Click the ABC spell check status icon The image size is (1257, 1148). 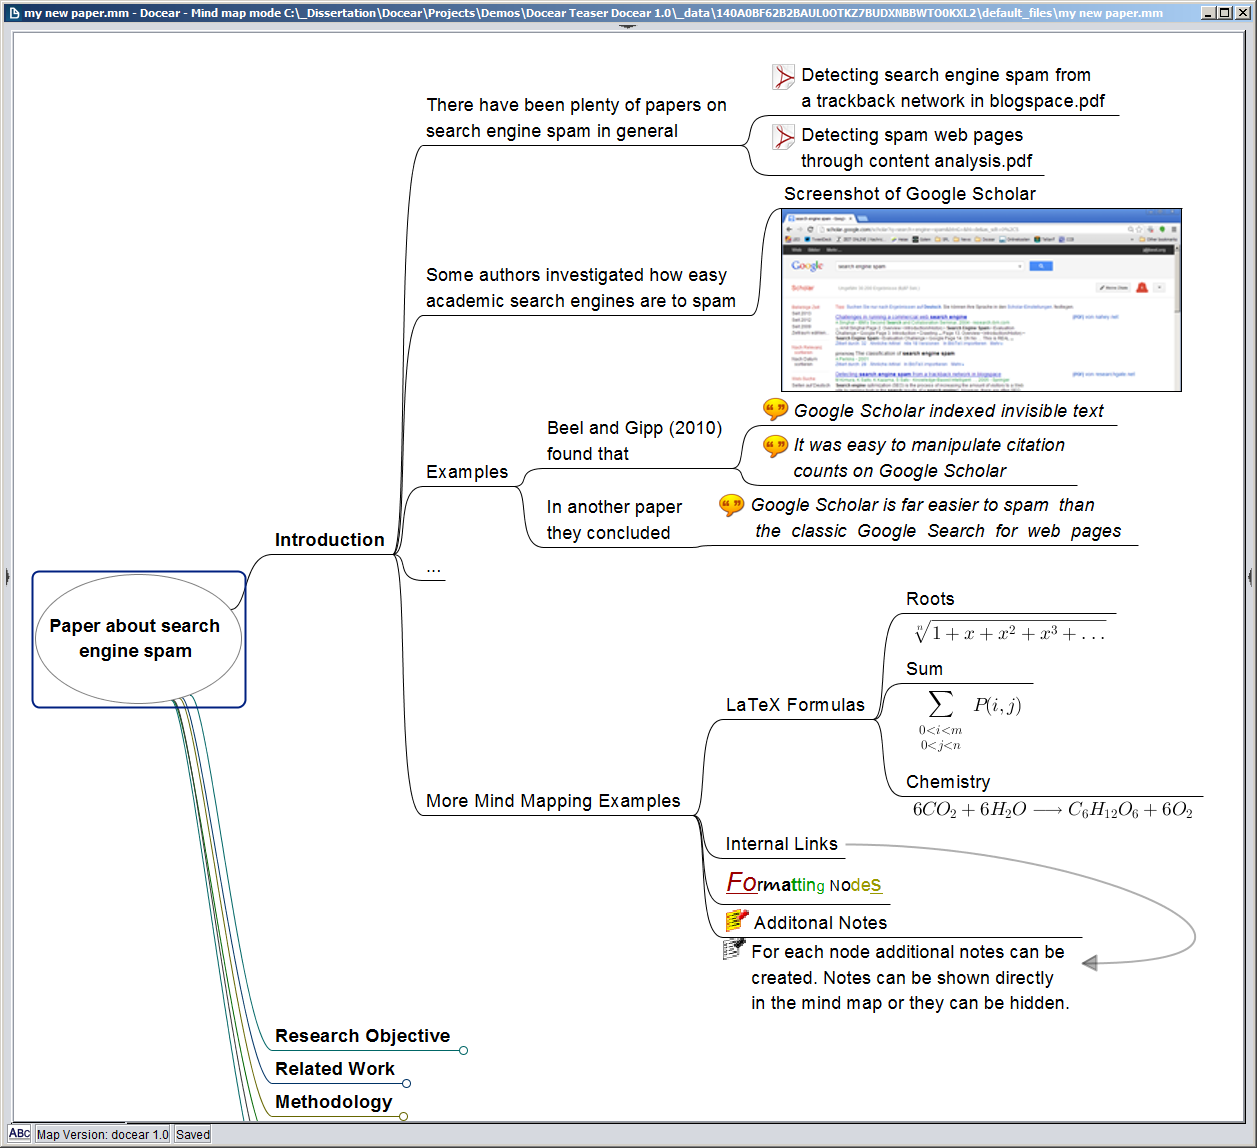(x=20, y=1134)
